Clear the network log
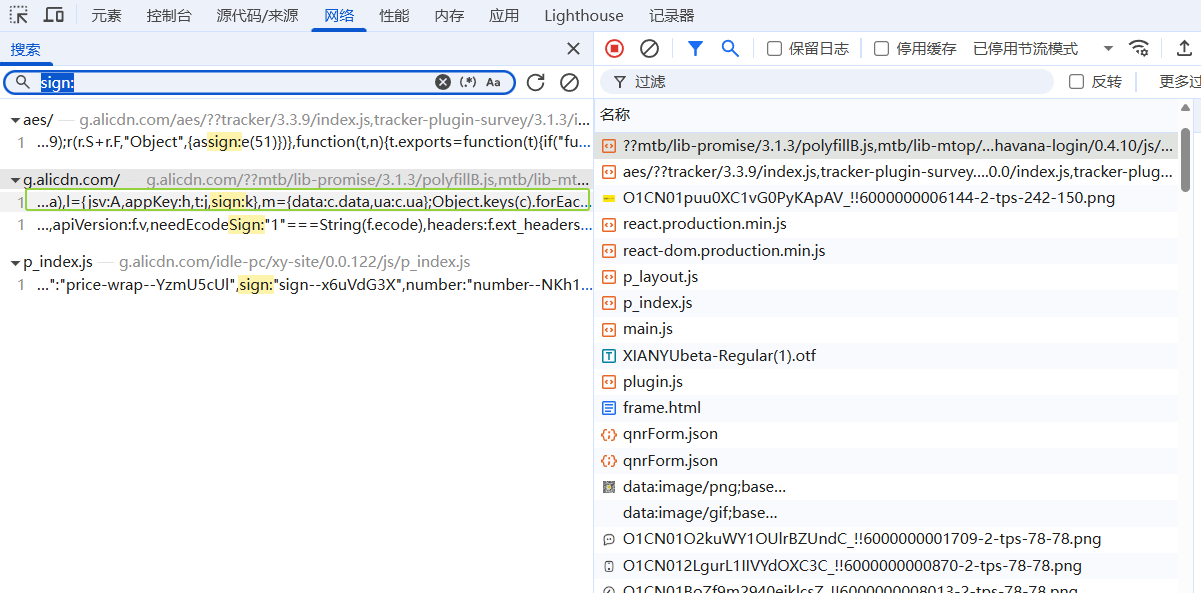Screen dimensions: 1201x593 [x=649, y=48]
